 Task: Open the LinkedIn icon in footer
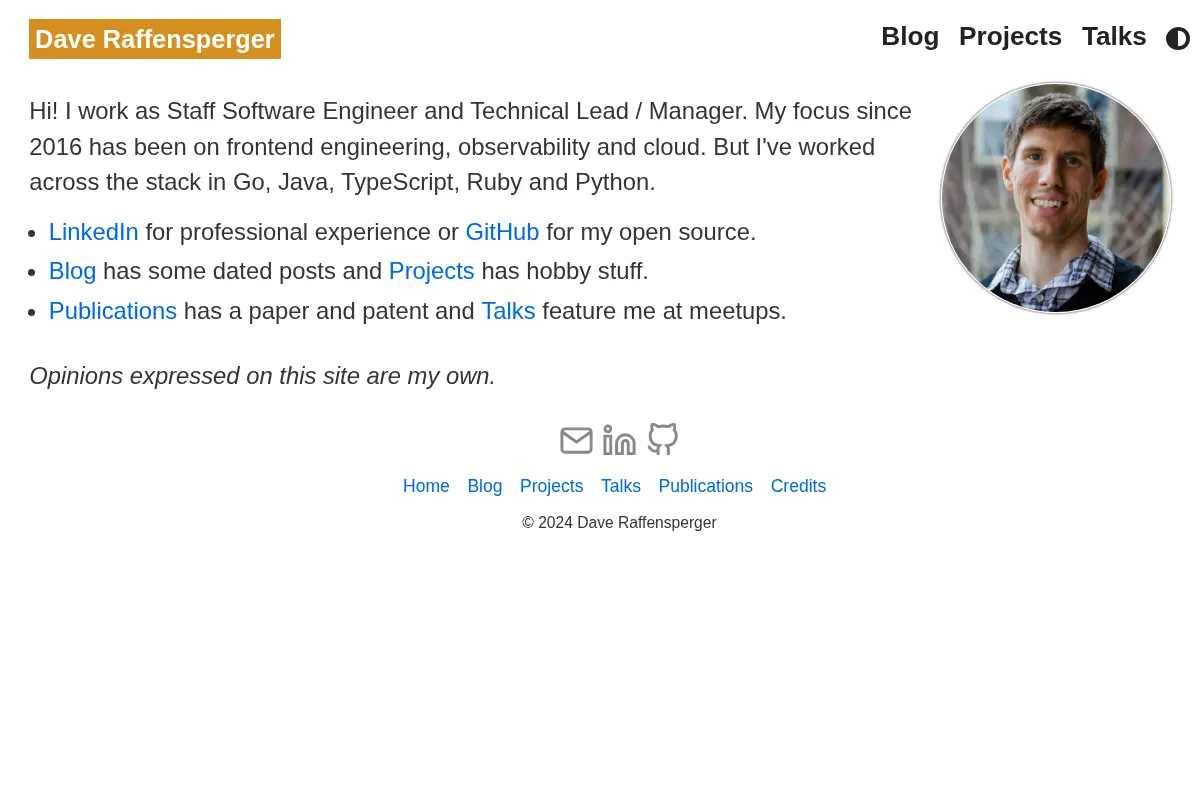(619, 440)
